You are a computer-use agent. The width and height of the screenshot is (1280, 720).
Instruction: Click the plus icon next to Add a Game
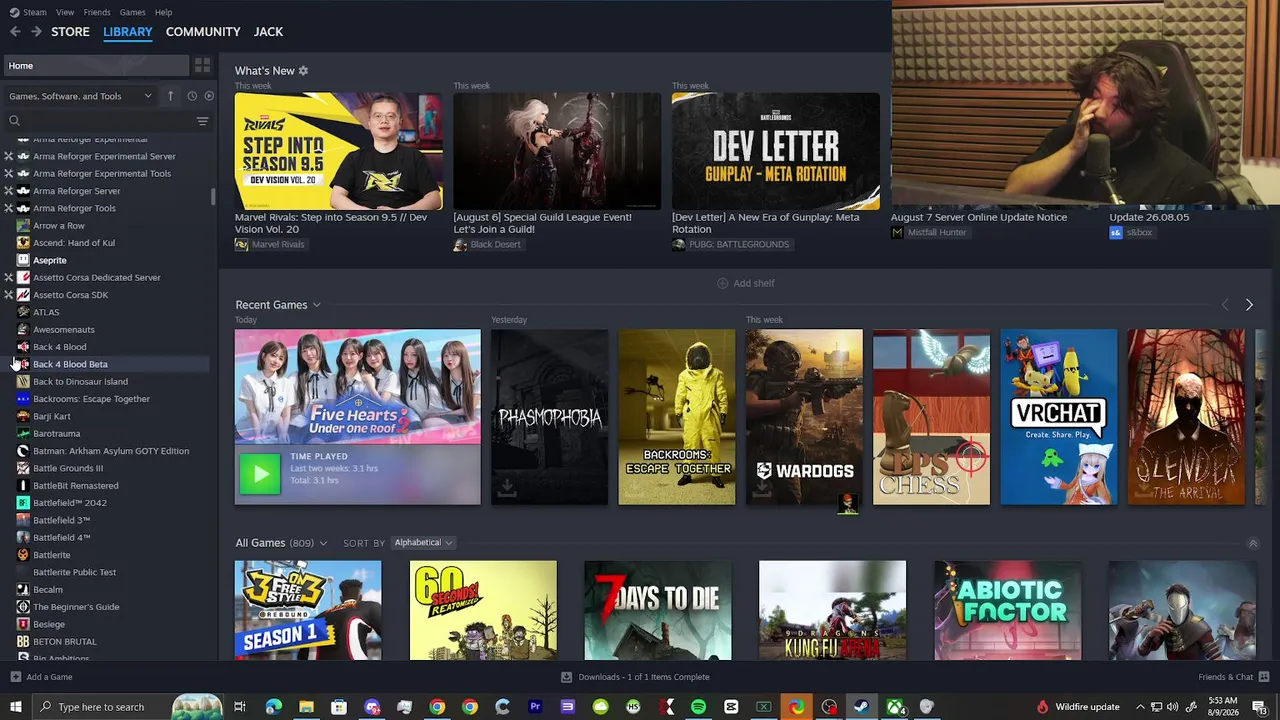15,677
